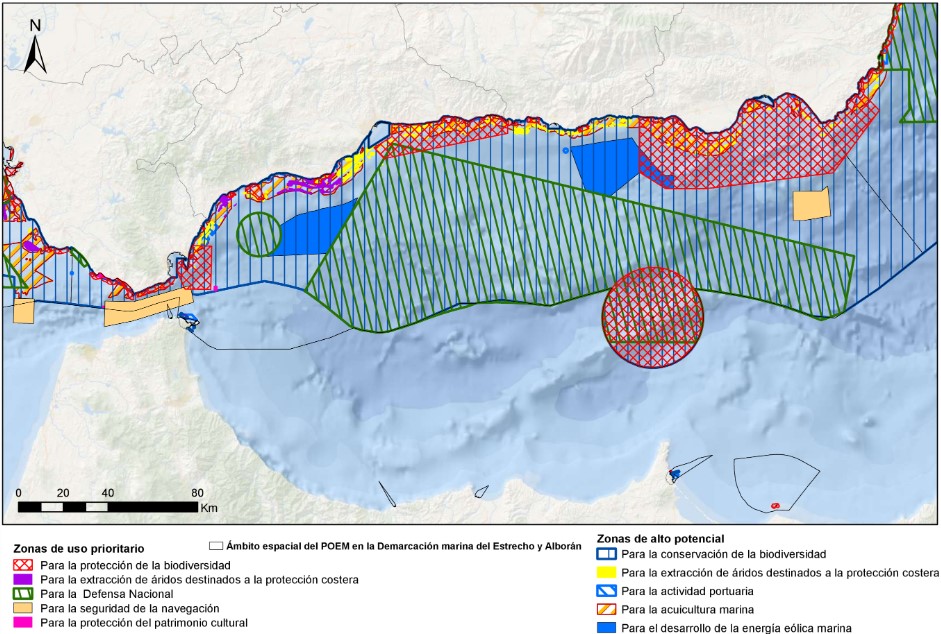
Task: Select the yellow áridos high potential swatch
Action: (x=606, y=573)
